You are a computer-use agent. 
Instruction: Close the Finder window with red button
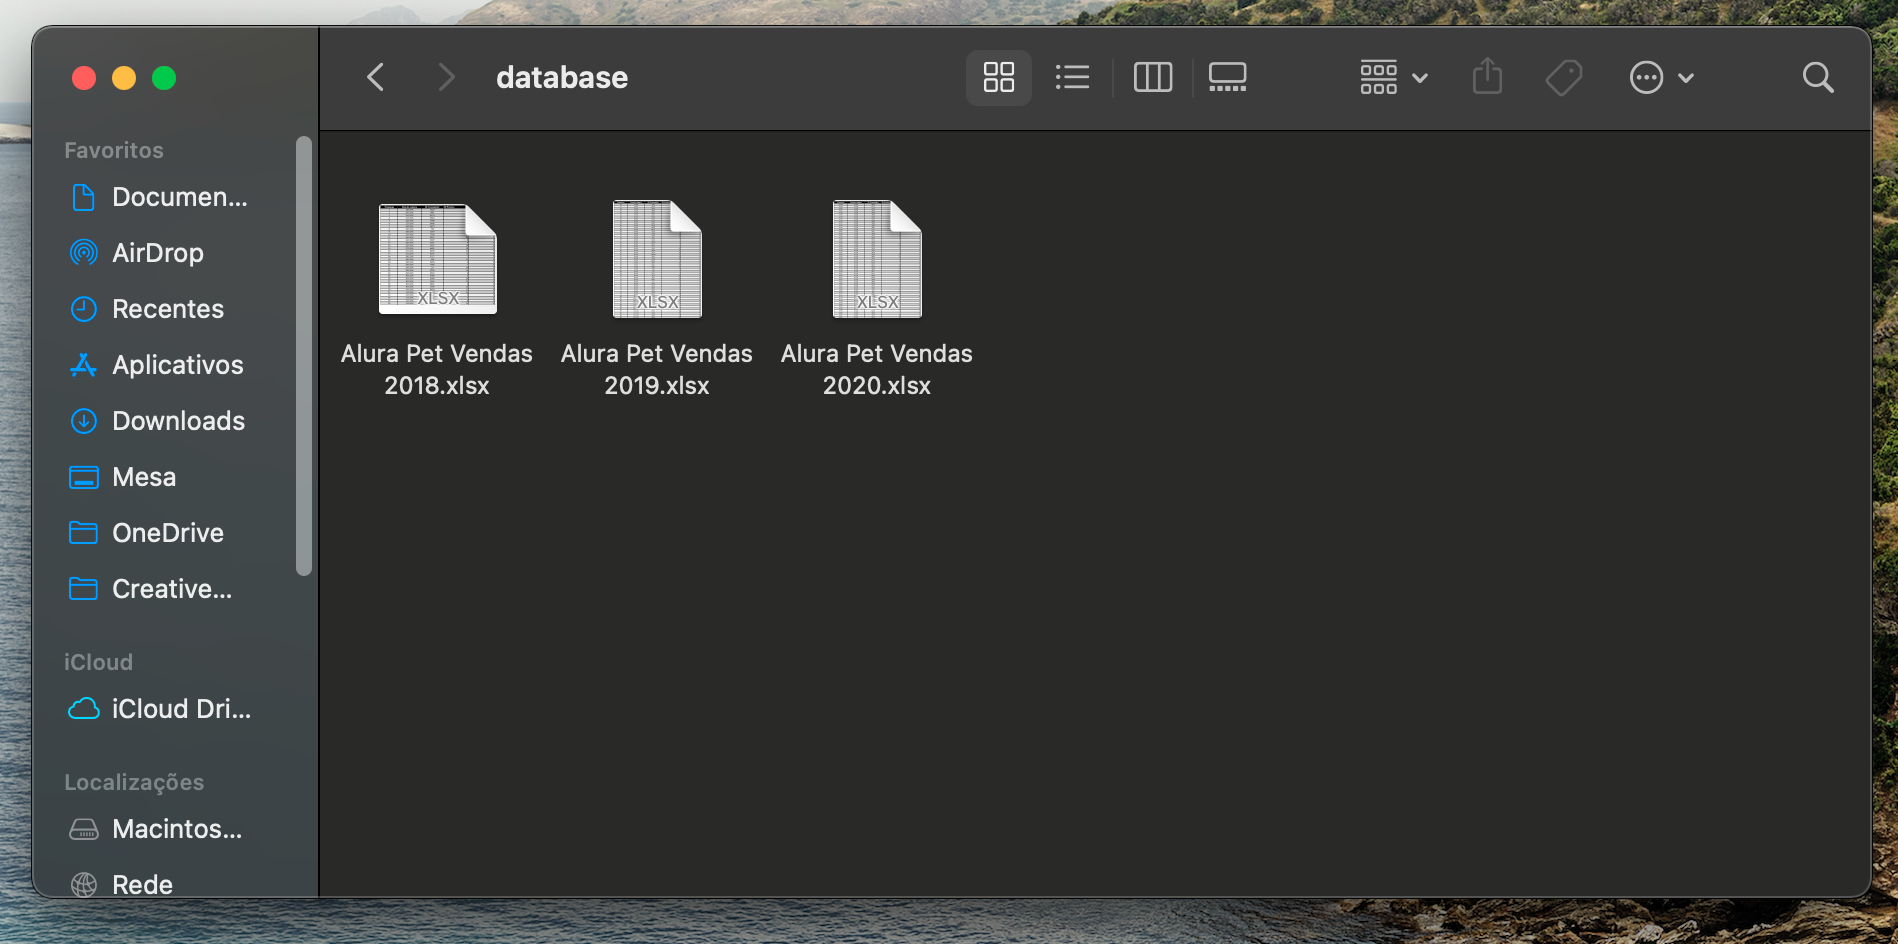pos(84,78)
